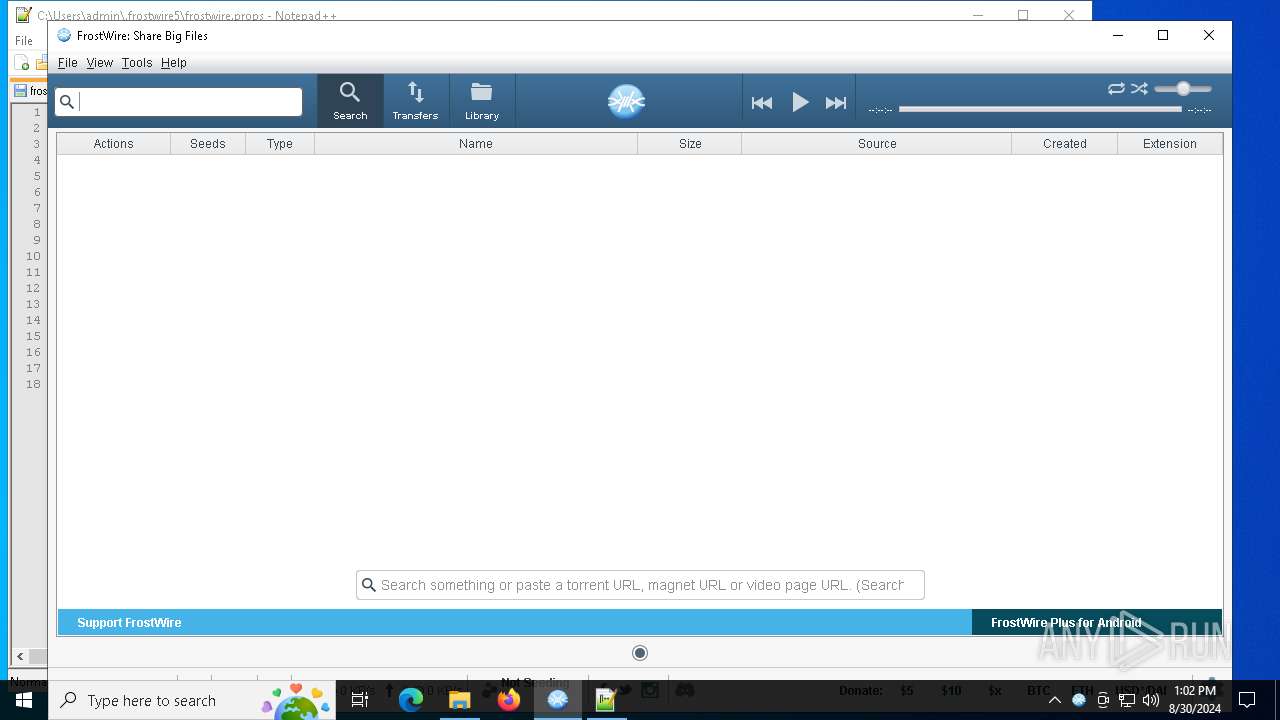Open the Library view
The image size is (1280, 720).
[x=481, y=101]
